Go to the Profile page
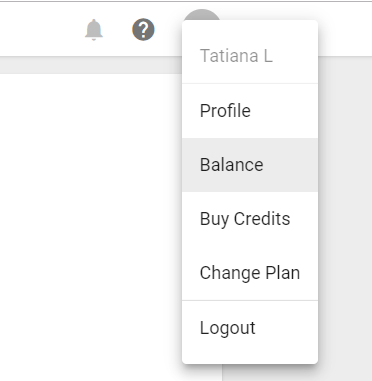The height and width of the screenshot is (381, 372). 250,111
